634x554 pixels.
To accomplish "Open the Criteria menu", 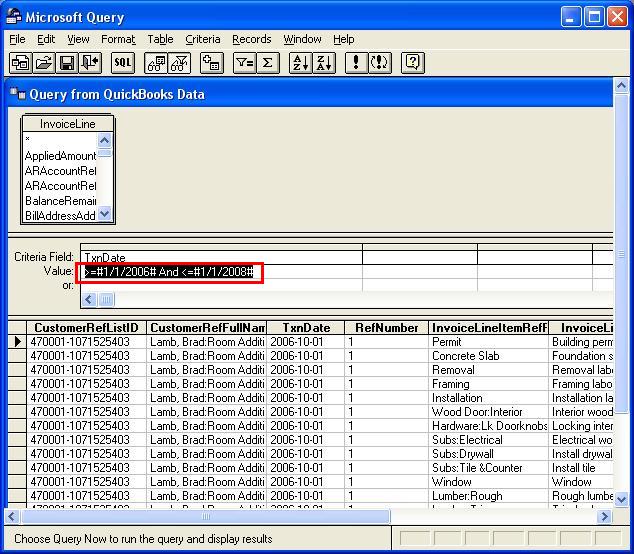I will (x=203, y=39).
